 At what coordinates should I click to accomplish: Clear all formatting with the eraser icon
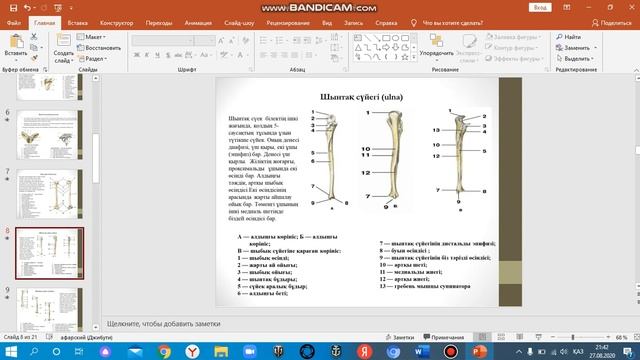point(246,40)
